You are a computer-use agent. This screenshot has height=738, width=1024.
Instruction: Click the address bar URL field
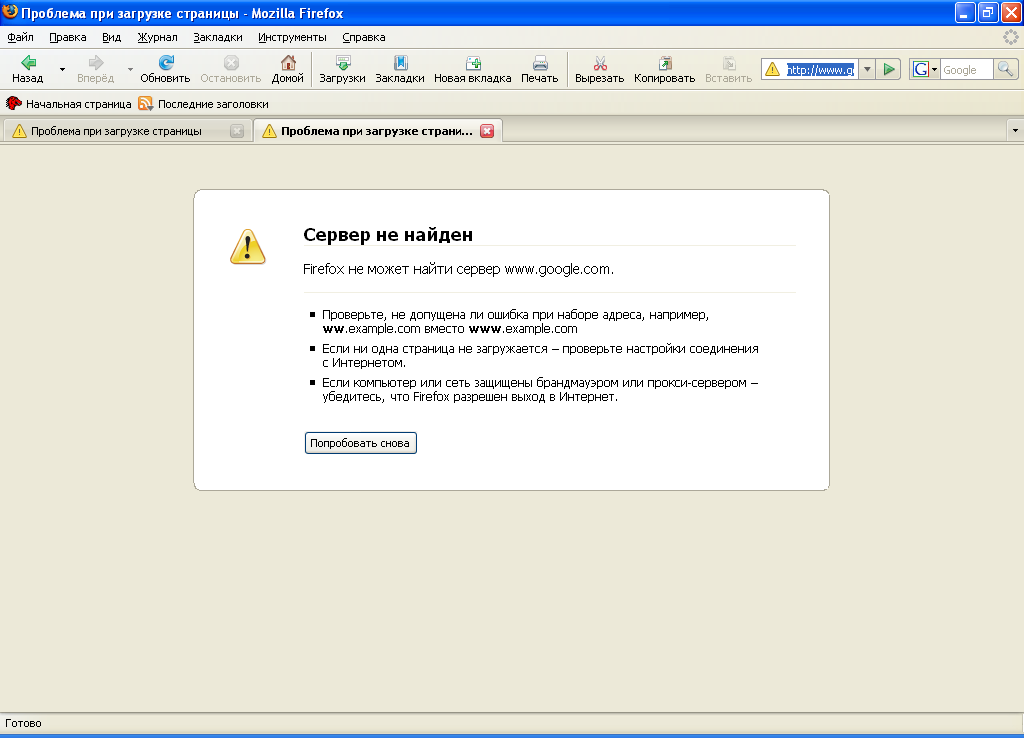(x=820, y=69)
